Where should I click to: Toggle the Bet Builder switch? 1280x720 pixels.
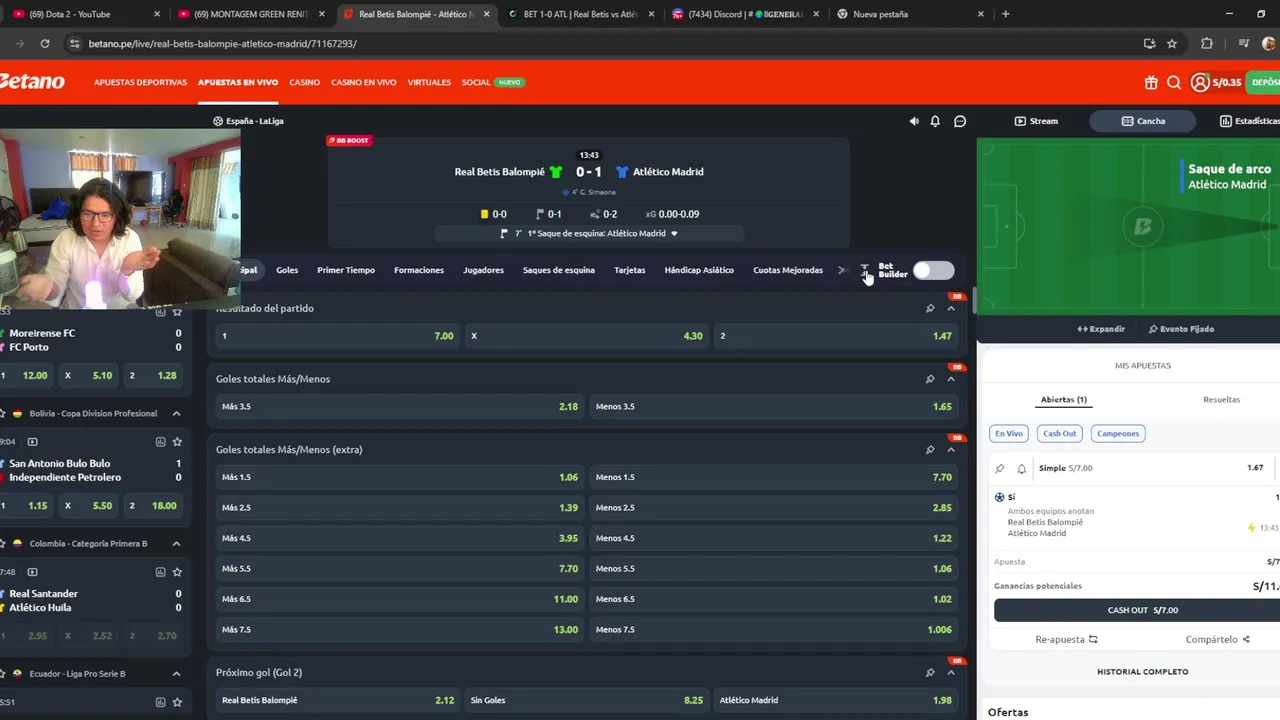pyautogui.click(x=933, y=270)
